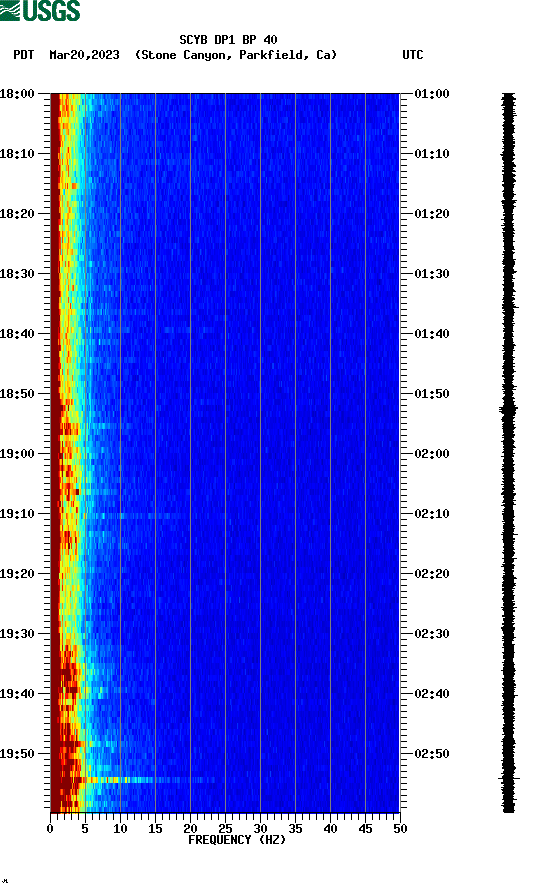Click the "FREQUENCY (HZ)" axis title
The image size is (552, 892).
[x=237, y=840]
